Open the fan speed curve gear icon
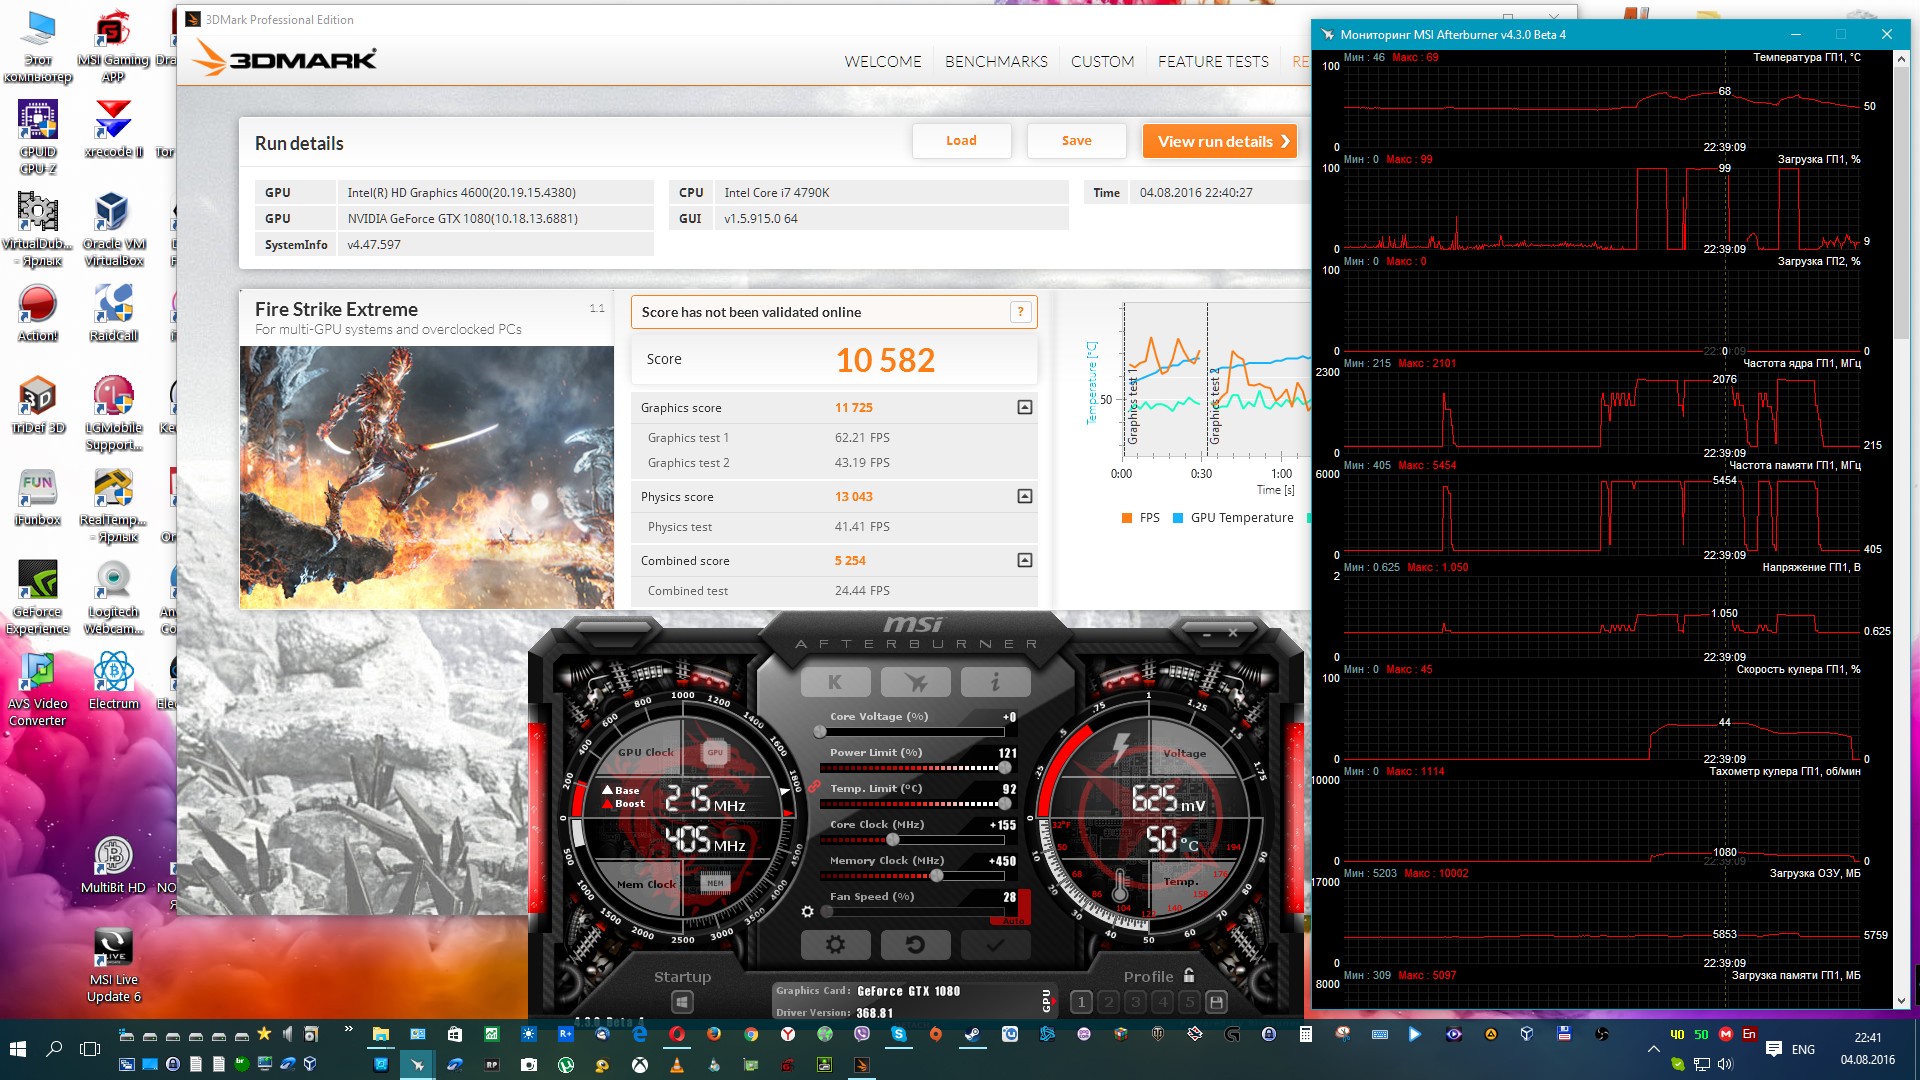 [x=807, y=911]
